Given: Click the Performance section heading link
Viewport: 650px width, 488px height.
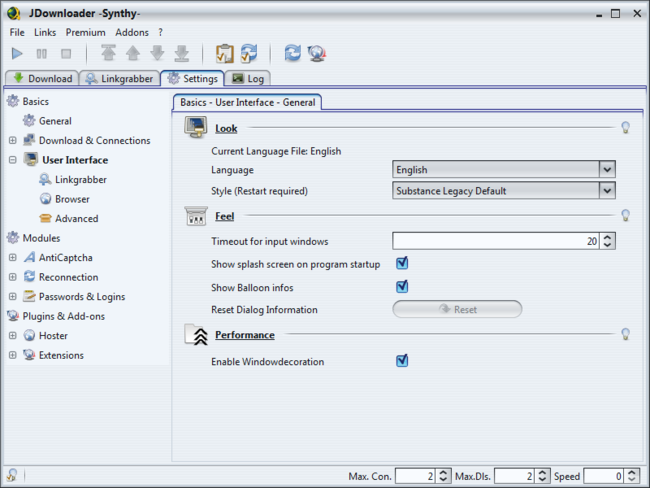Looking at the screenshot, I should point(245,335).
